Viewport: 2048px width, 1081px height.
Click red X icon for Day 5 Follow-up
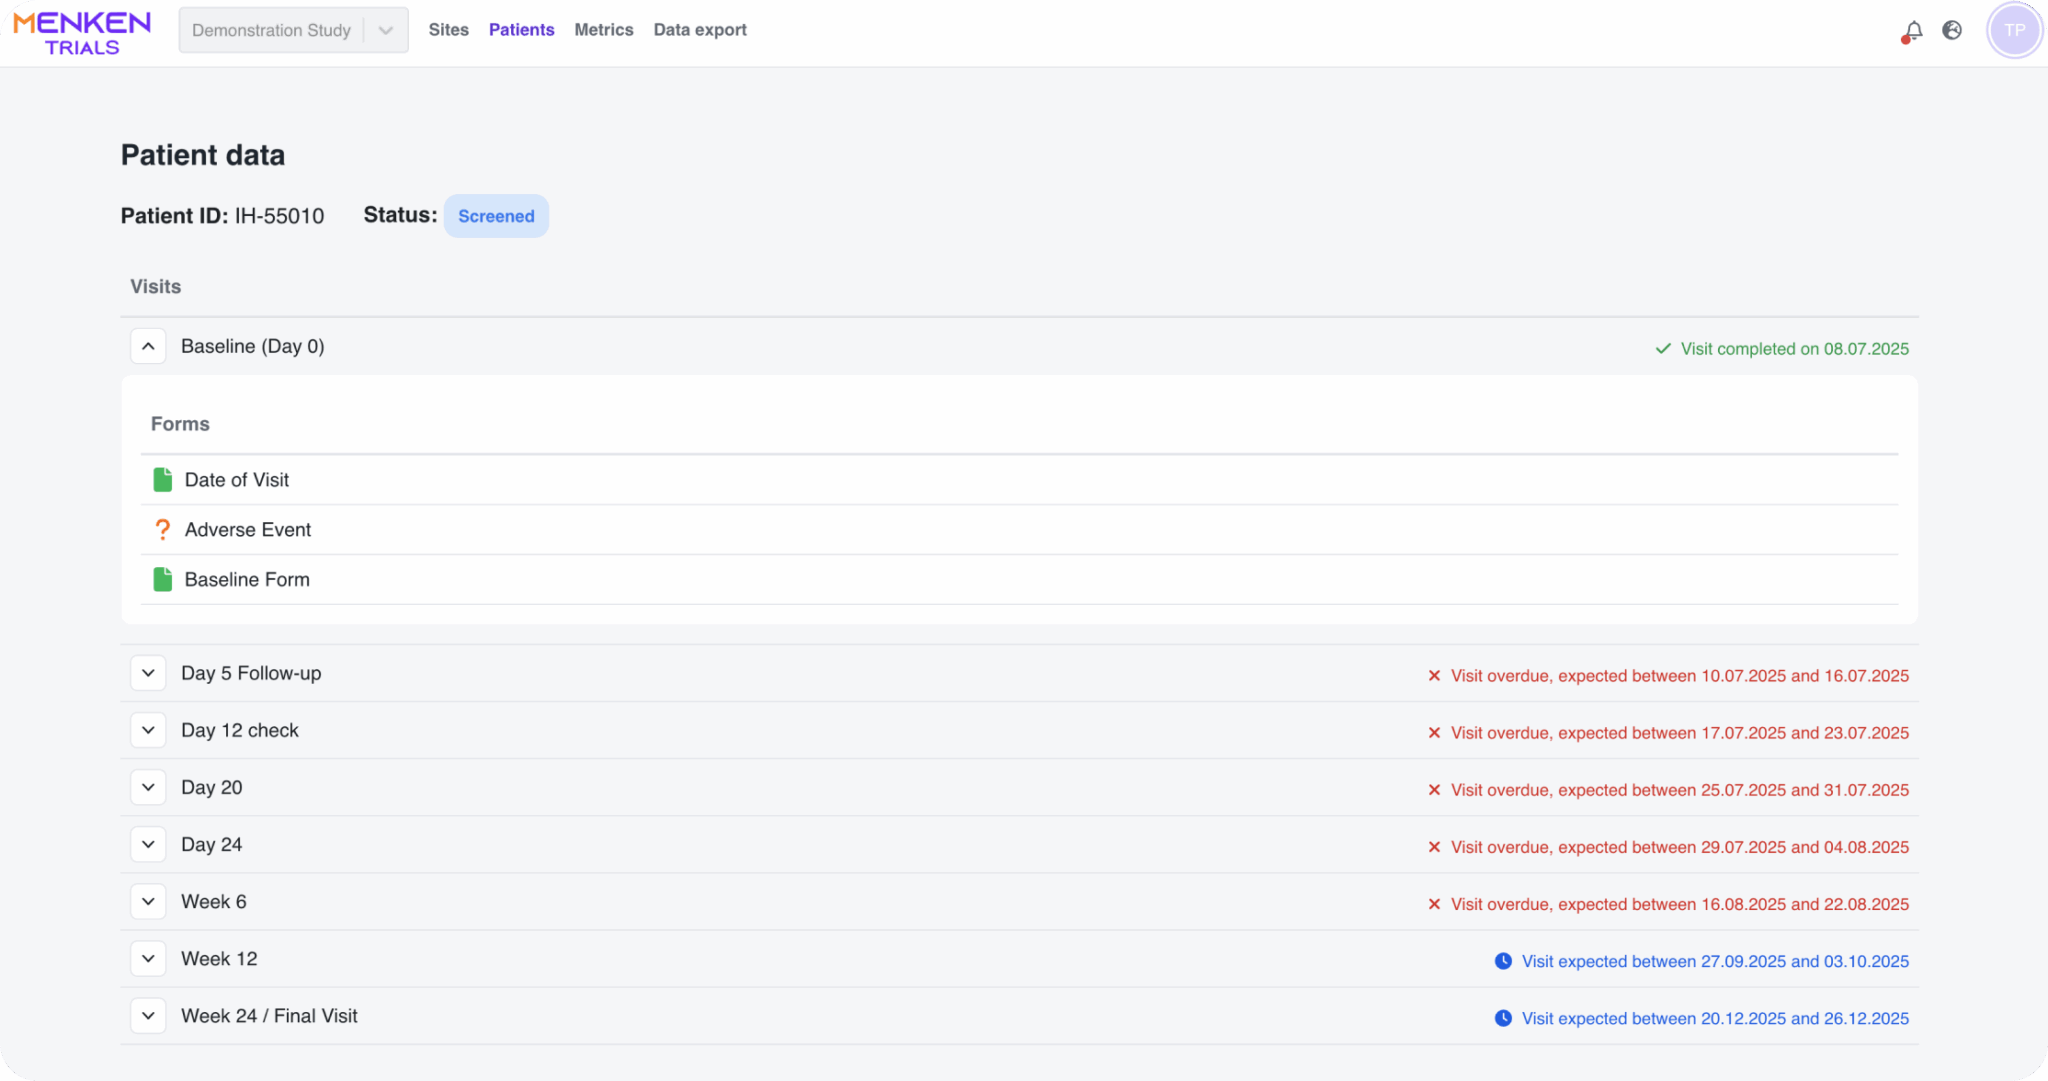(1434, 676)
